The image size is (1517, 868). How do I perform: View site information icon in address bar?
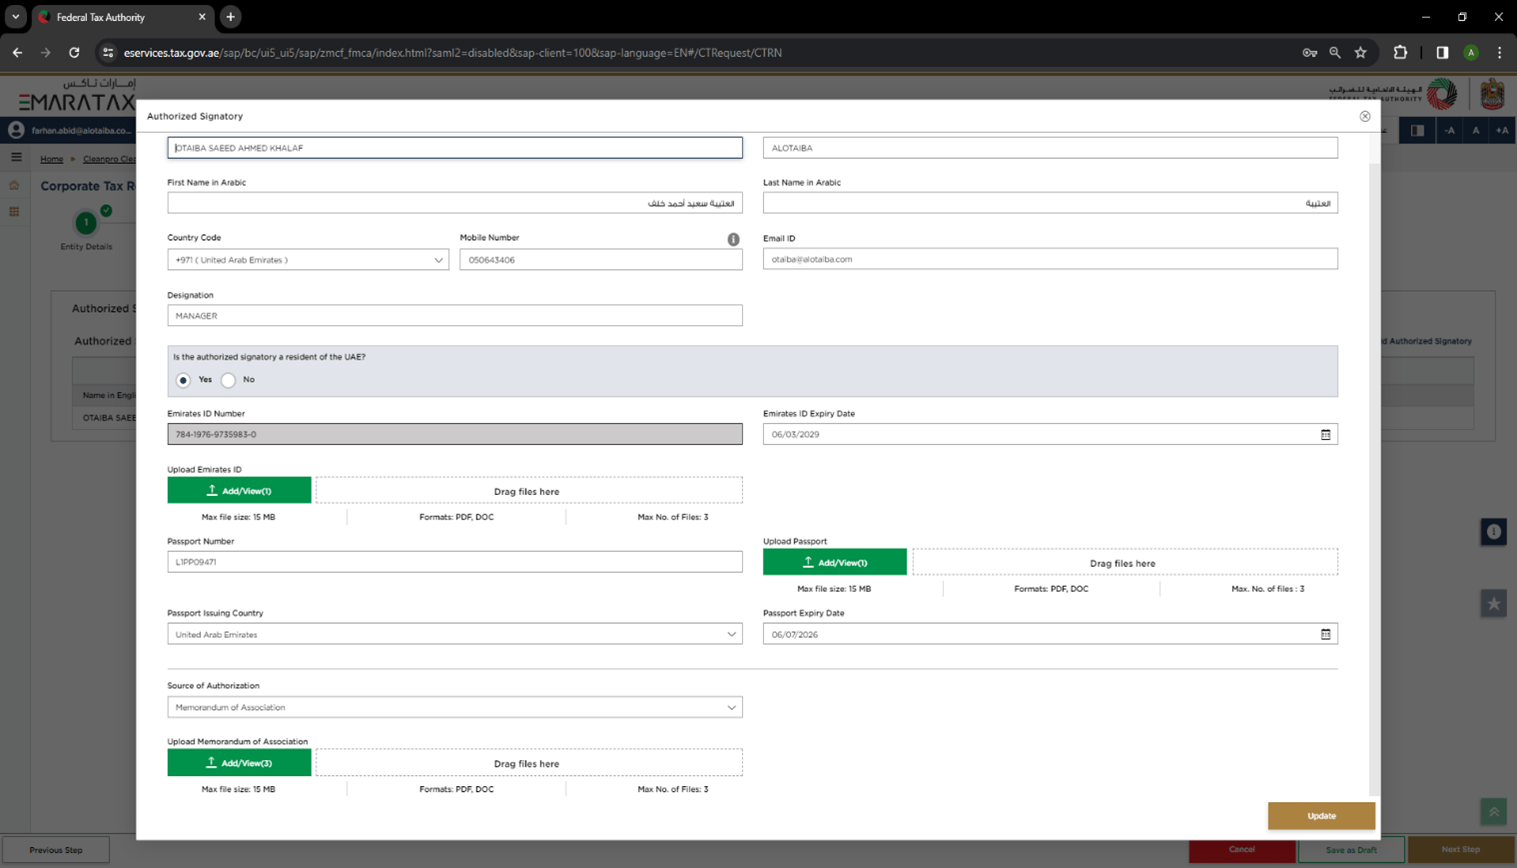[108, 53]
